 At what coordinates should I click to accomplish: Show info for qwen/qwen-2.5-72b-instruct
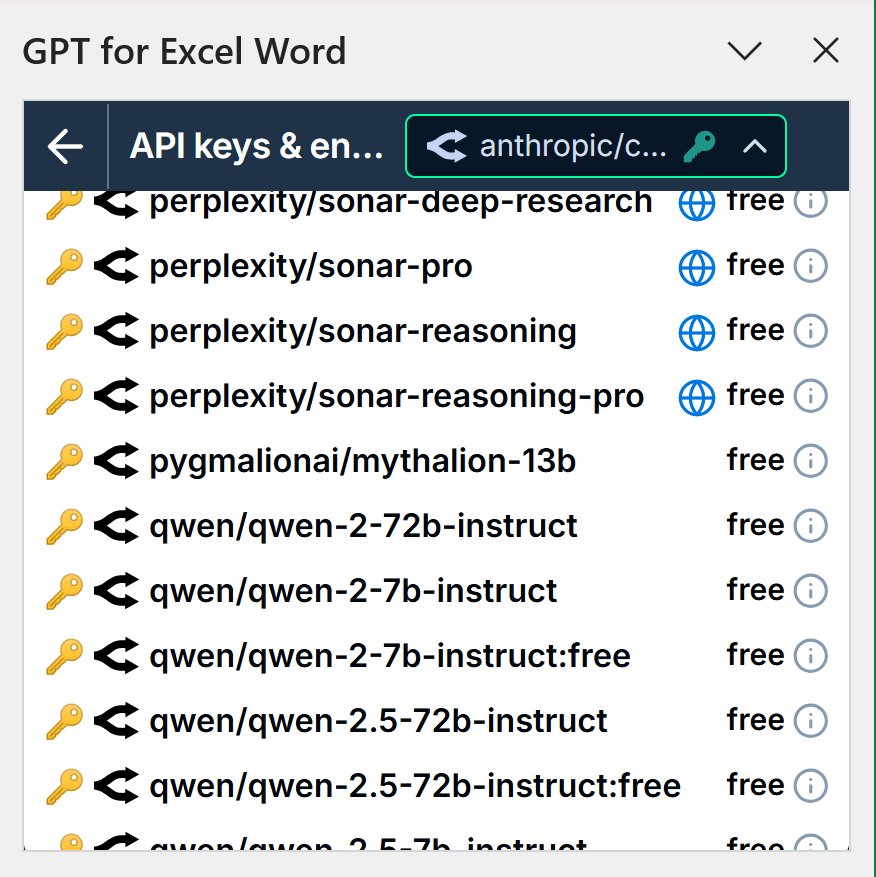811,720
